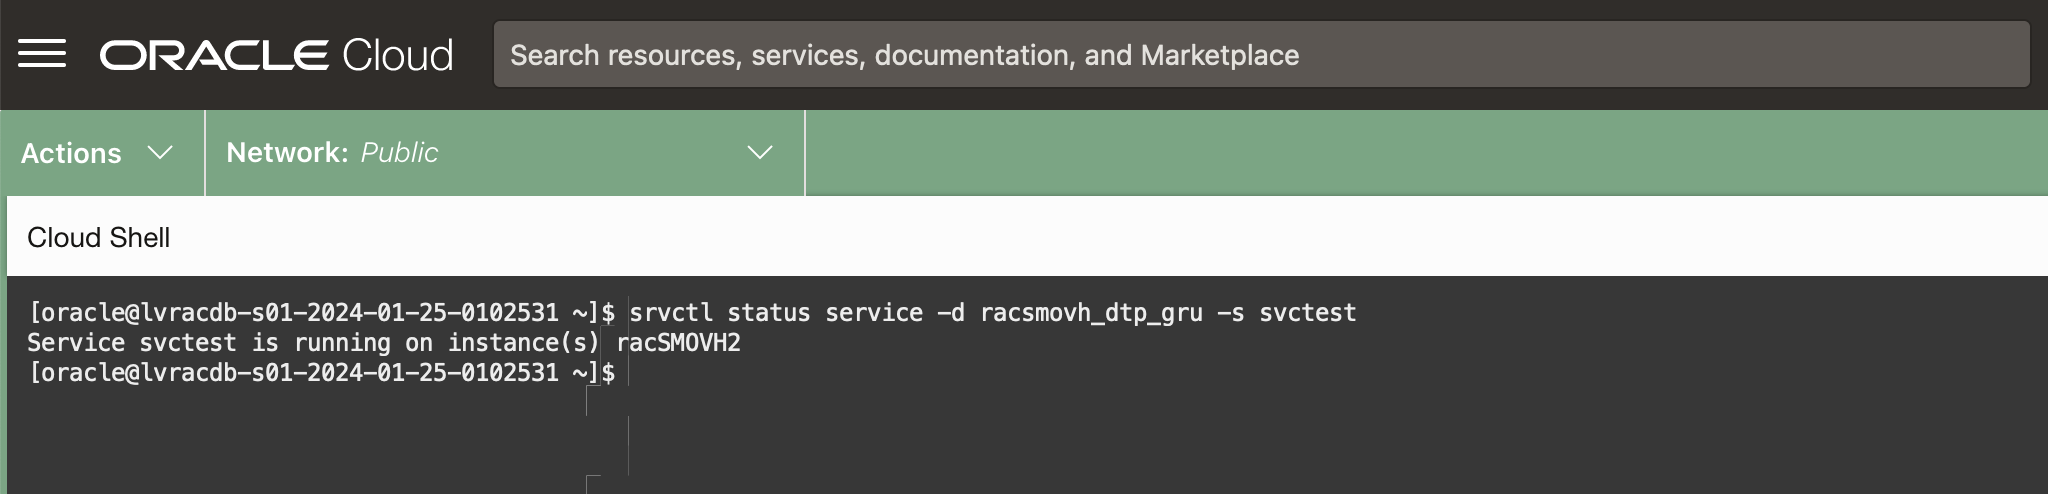The width and height of the screenshot is (2048, 494).
Task: Click the -d flag in the command
Action: [951, 313]
